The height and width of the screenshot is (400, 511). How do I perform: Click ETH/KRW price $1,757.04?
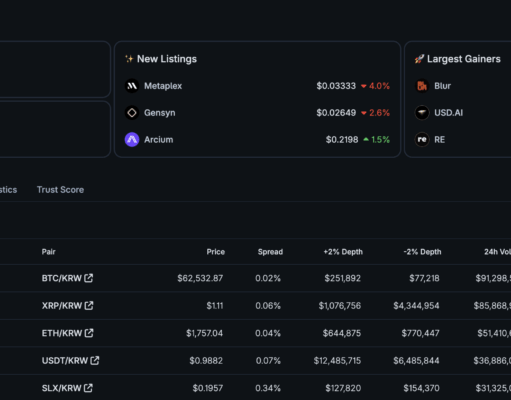(x=204, y=333)
